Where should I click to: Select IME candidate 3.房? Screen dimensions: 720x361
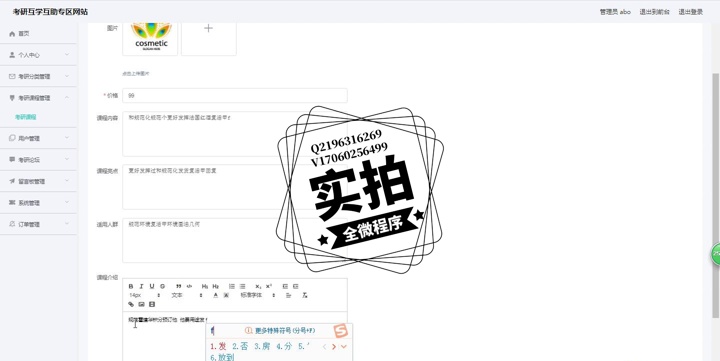tap(262, 347)
